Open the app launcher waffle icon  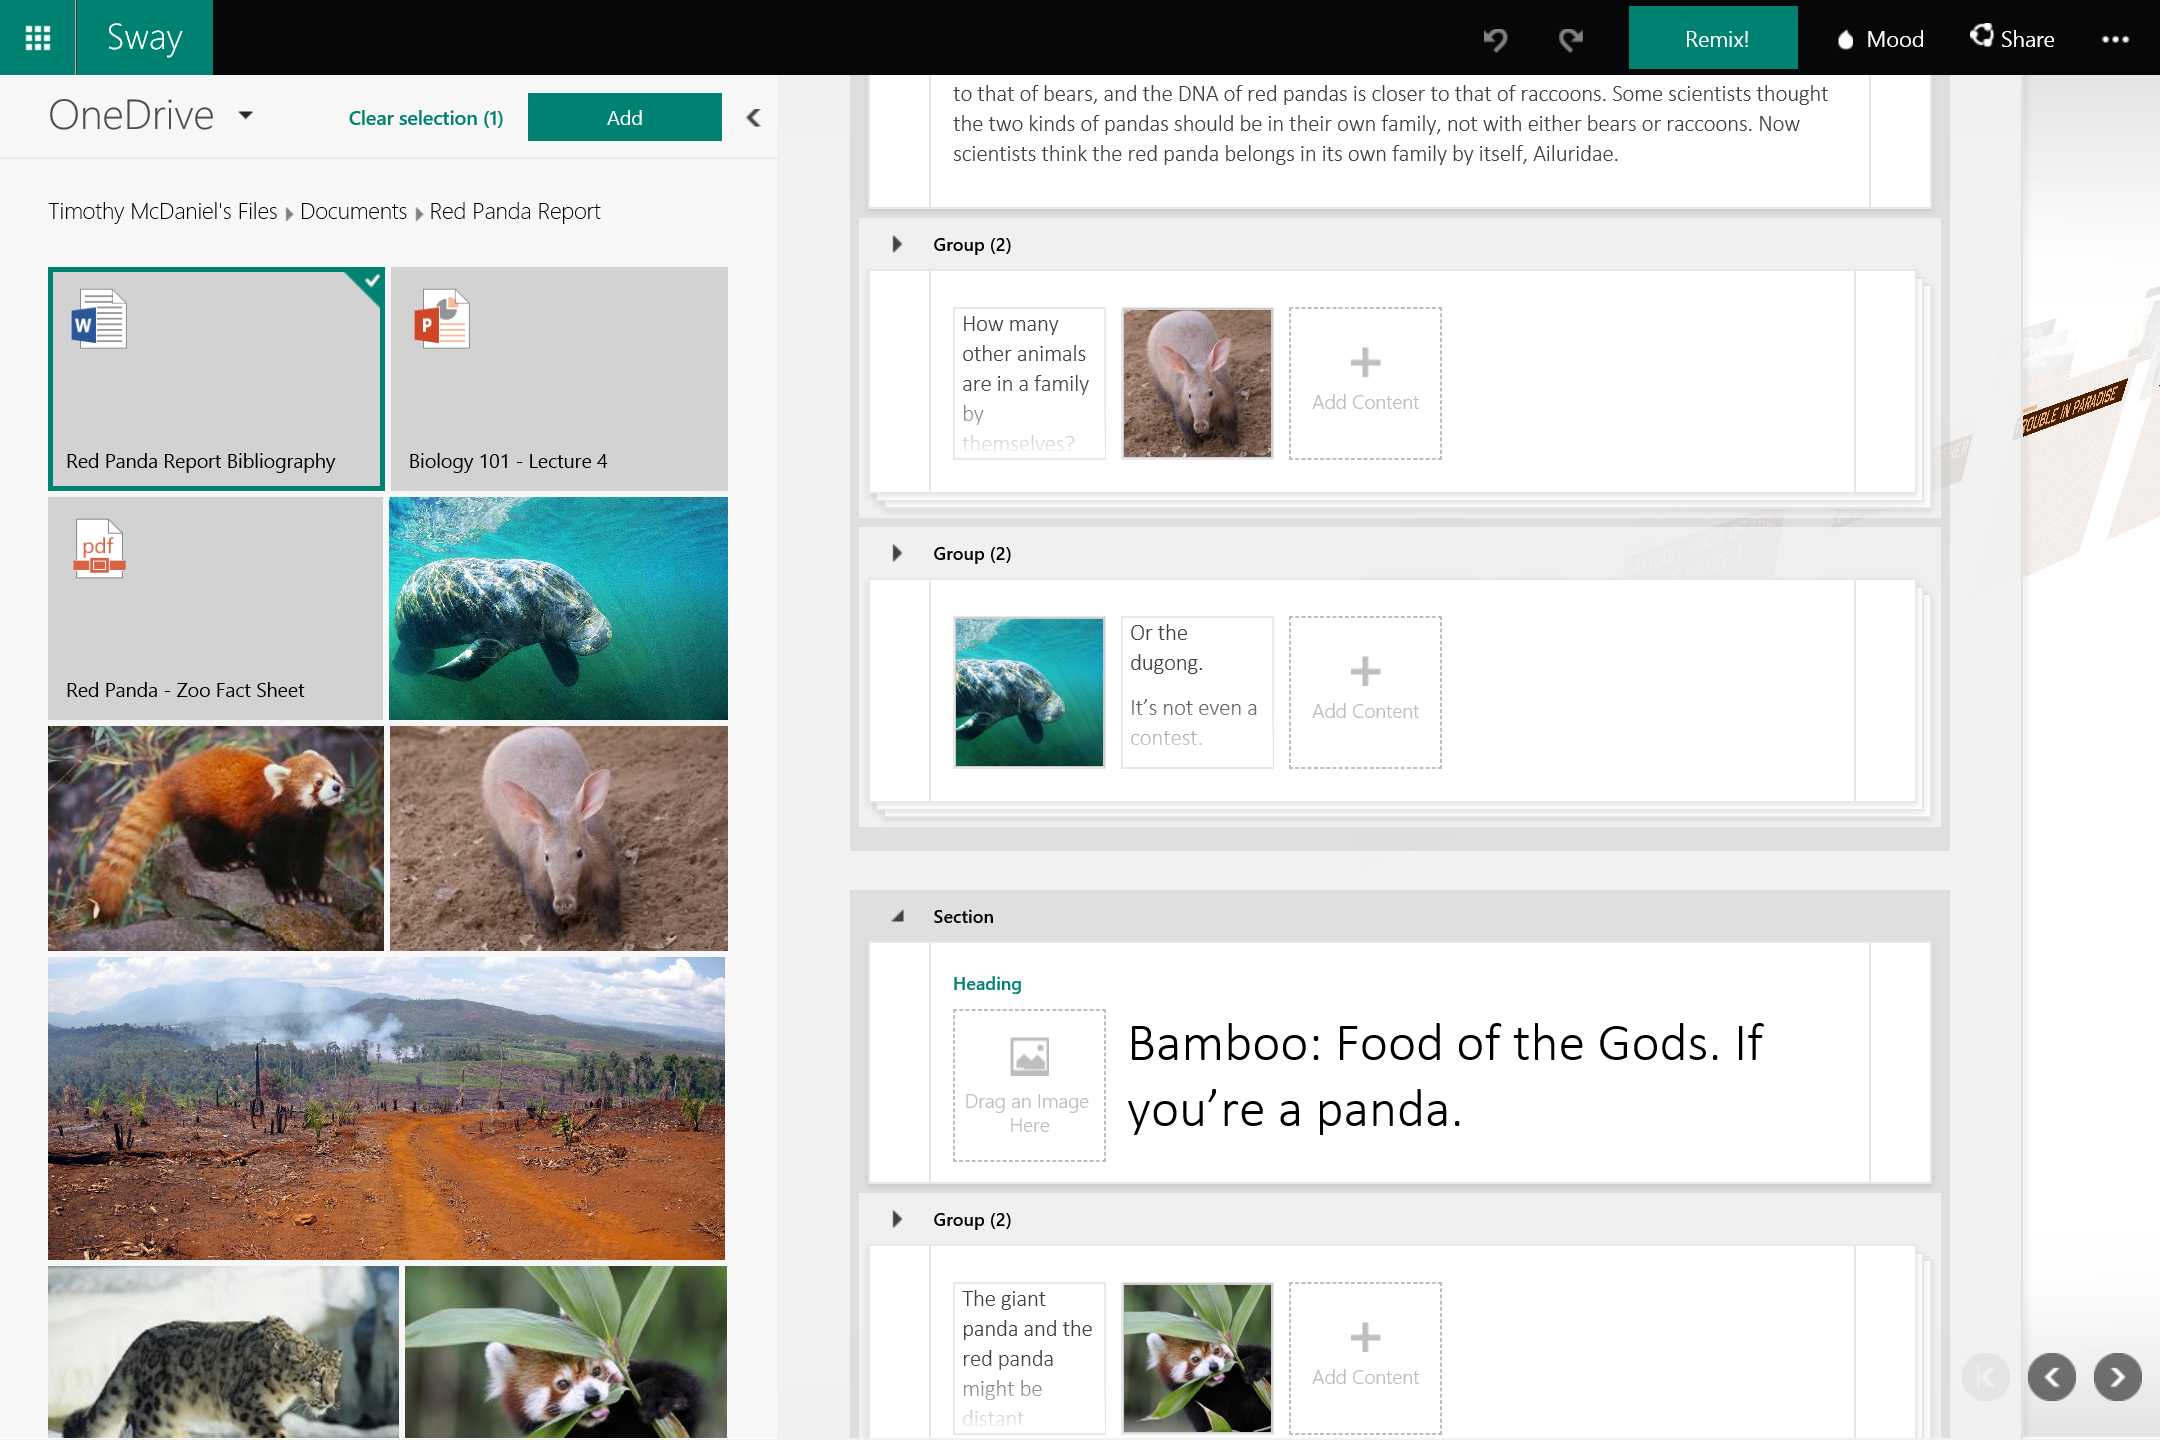tap(37, 38)
